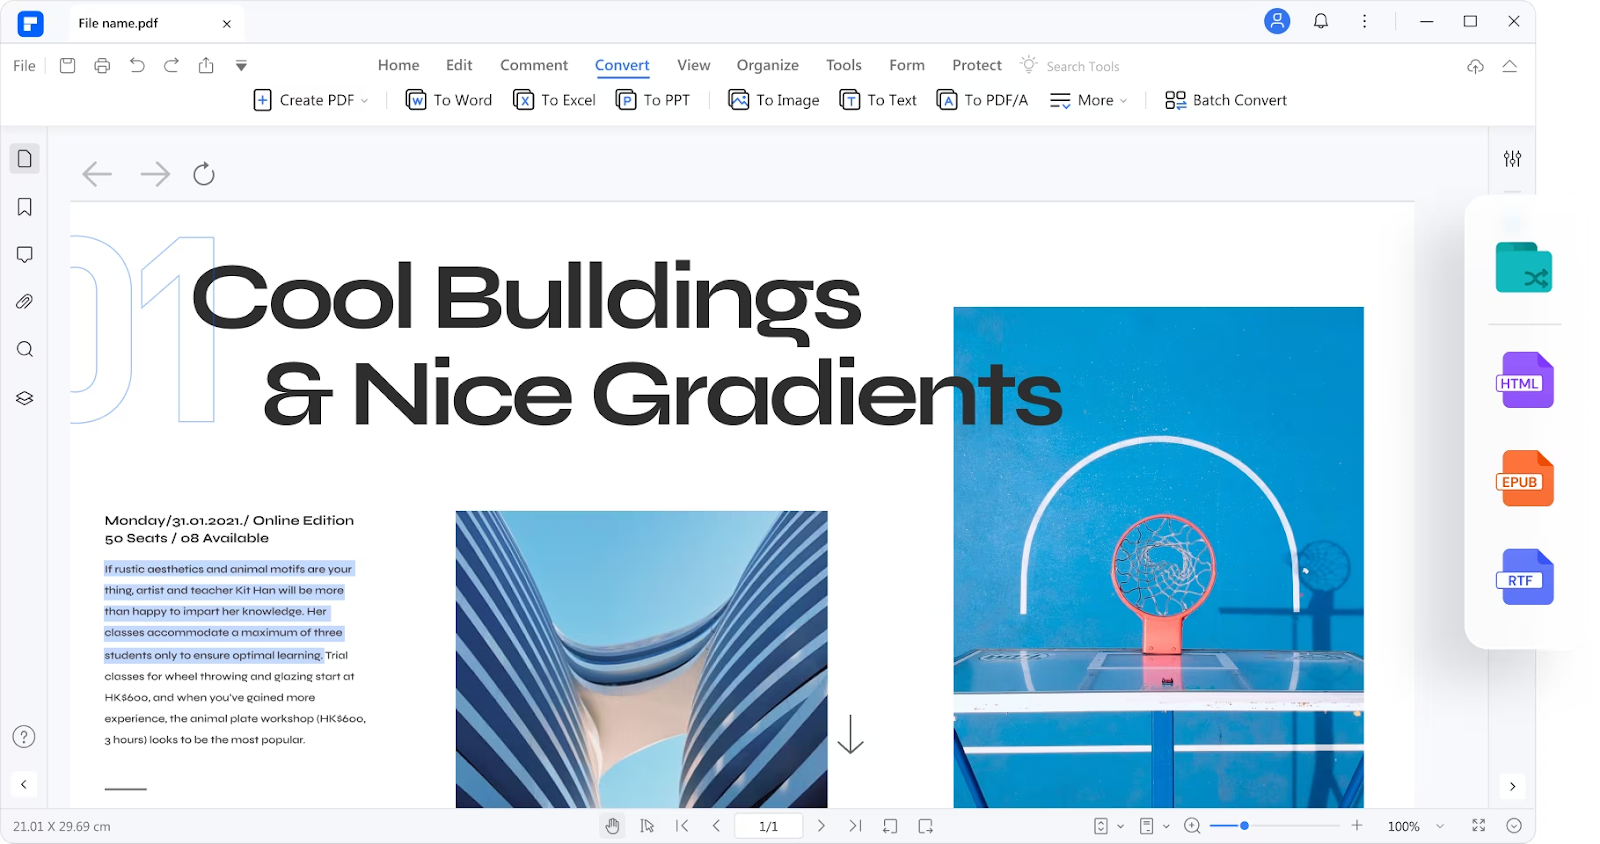The width and height of the screenshot is (1600, 844).
Task: Collapse the ribbon with the up arrow
Action: click(1510, 66)
